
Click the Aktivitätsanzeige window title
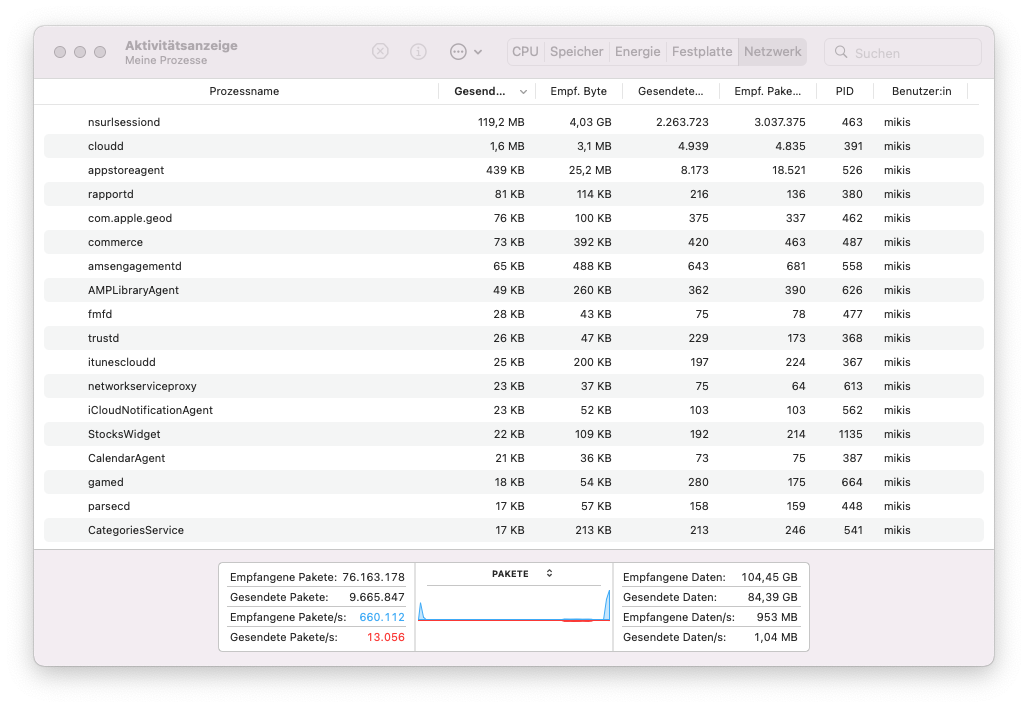pyautogui.click(x=181, y=45)
